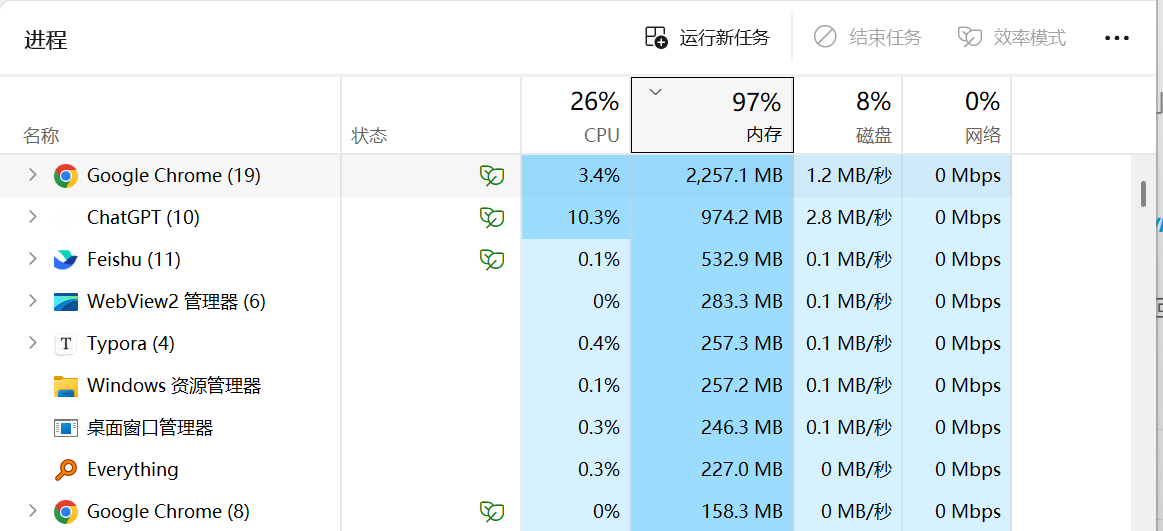Click the 1.2 MB/秒 disk value
Image resolution: width=1163 pixels, height=531 pixels.
[848, 176]
